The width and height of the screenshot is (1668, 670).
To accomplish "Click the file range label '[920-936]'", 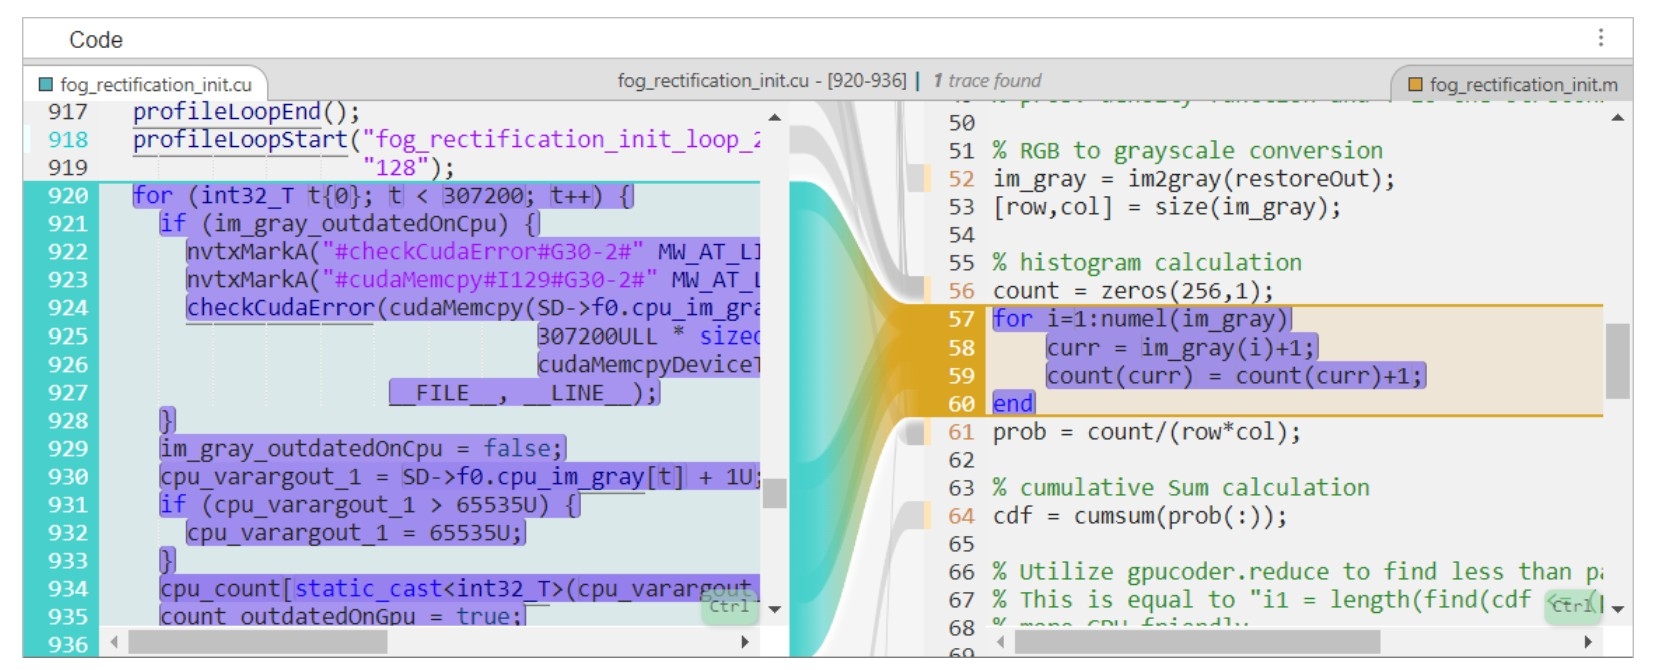I will 866,80.
